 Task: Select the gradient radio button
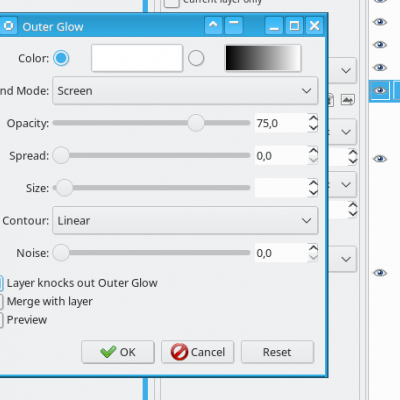point(196,58)
